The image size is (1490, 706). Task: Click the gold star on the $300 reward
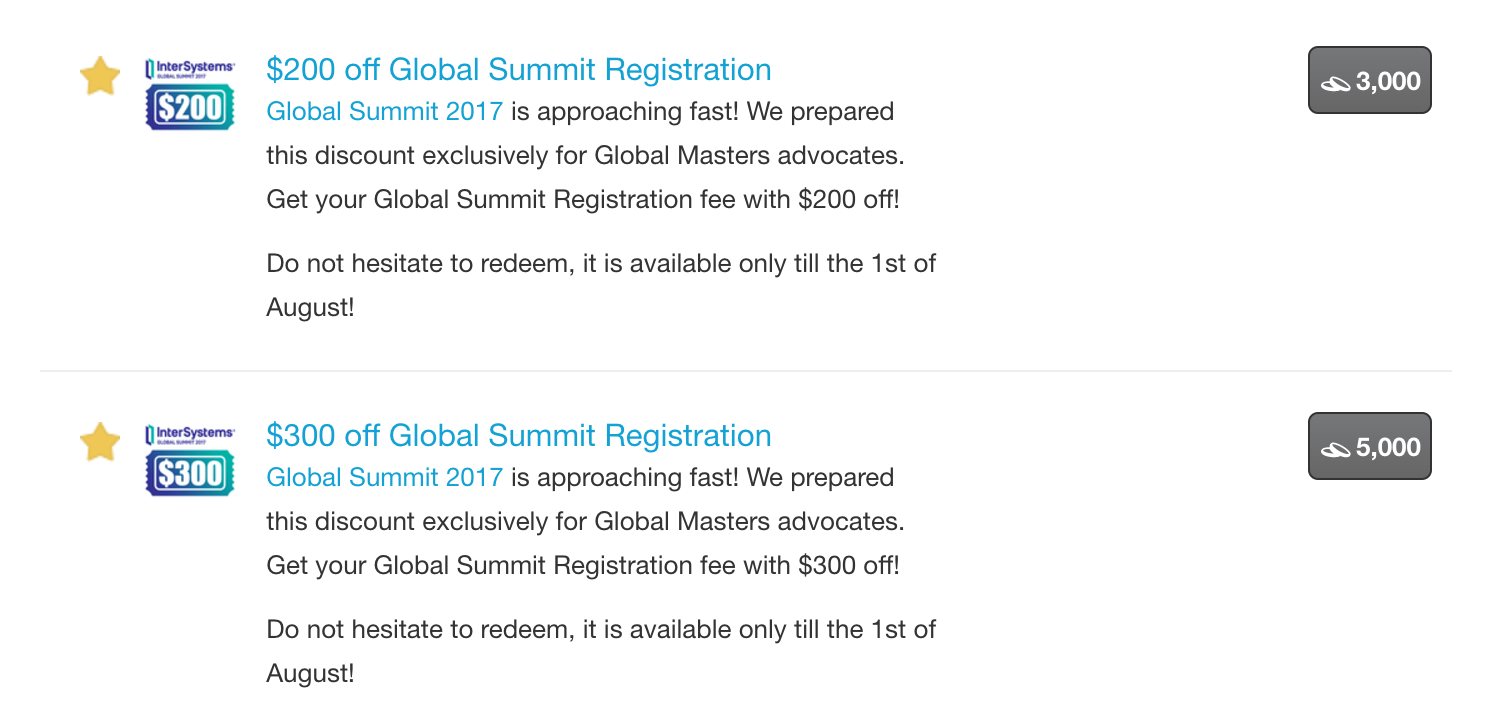click(x=100, y=442)
